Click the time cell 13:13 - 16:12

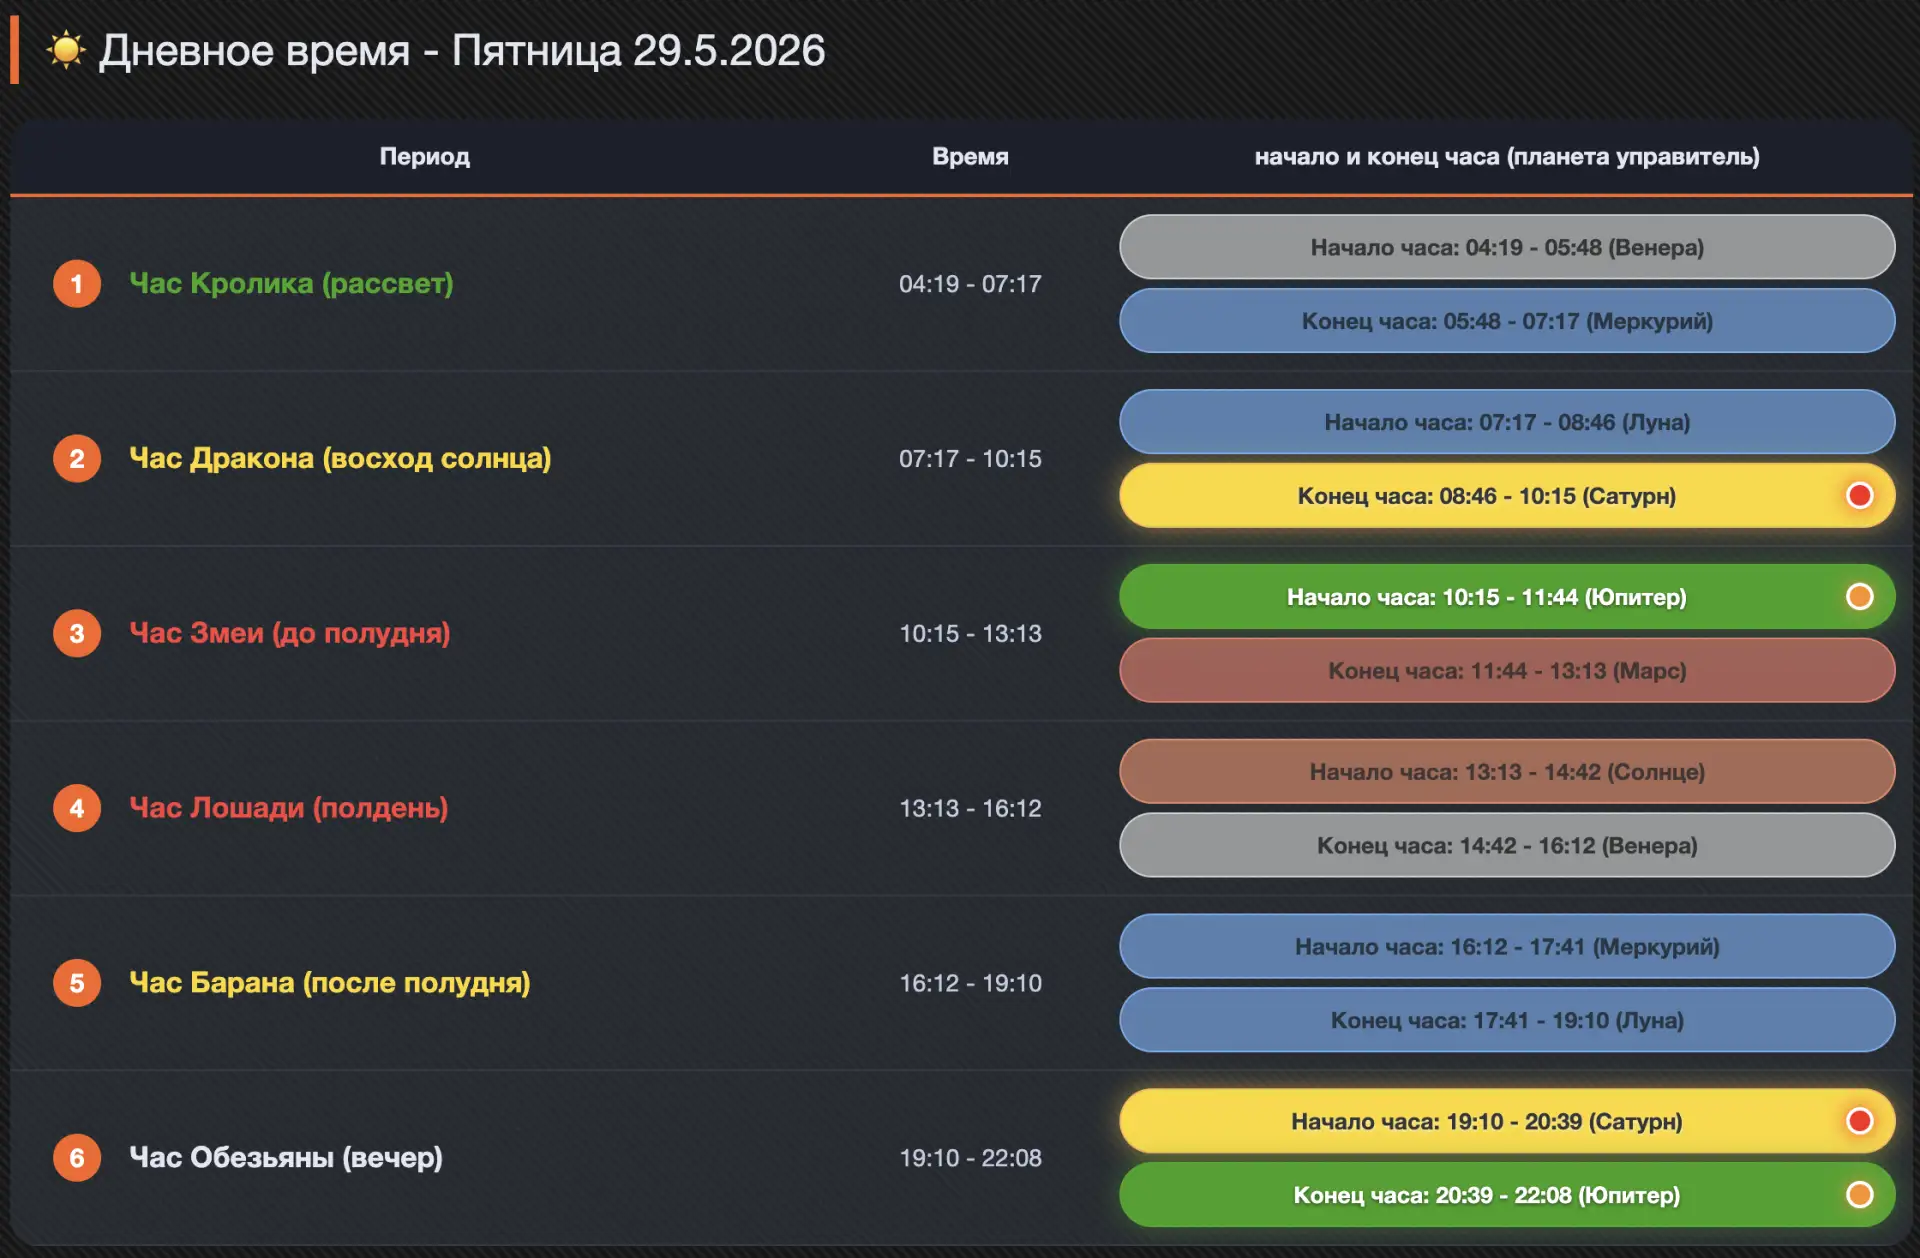tap(970, 808)
